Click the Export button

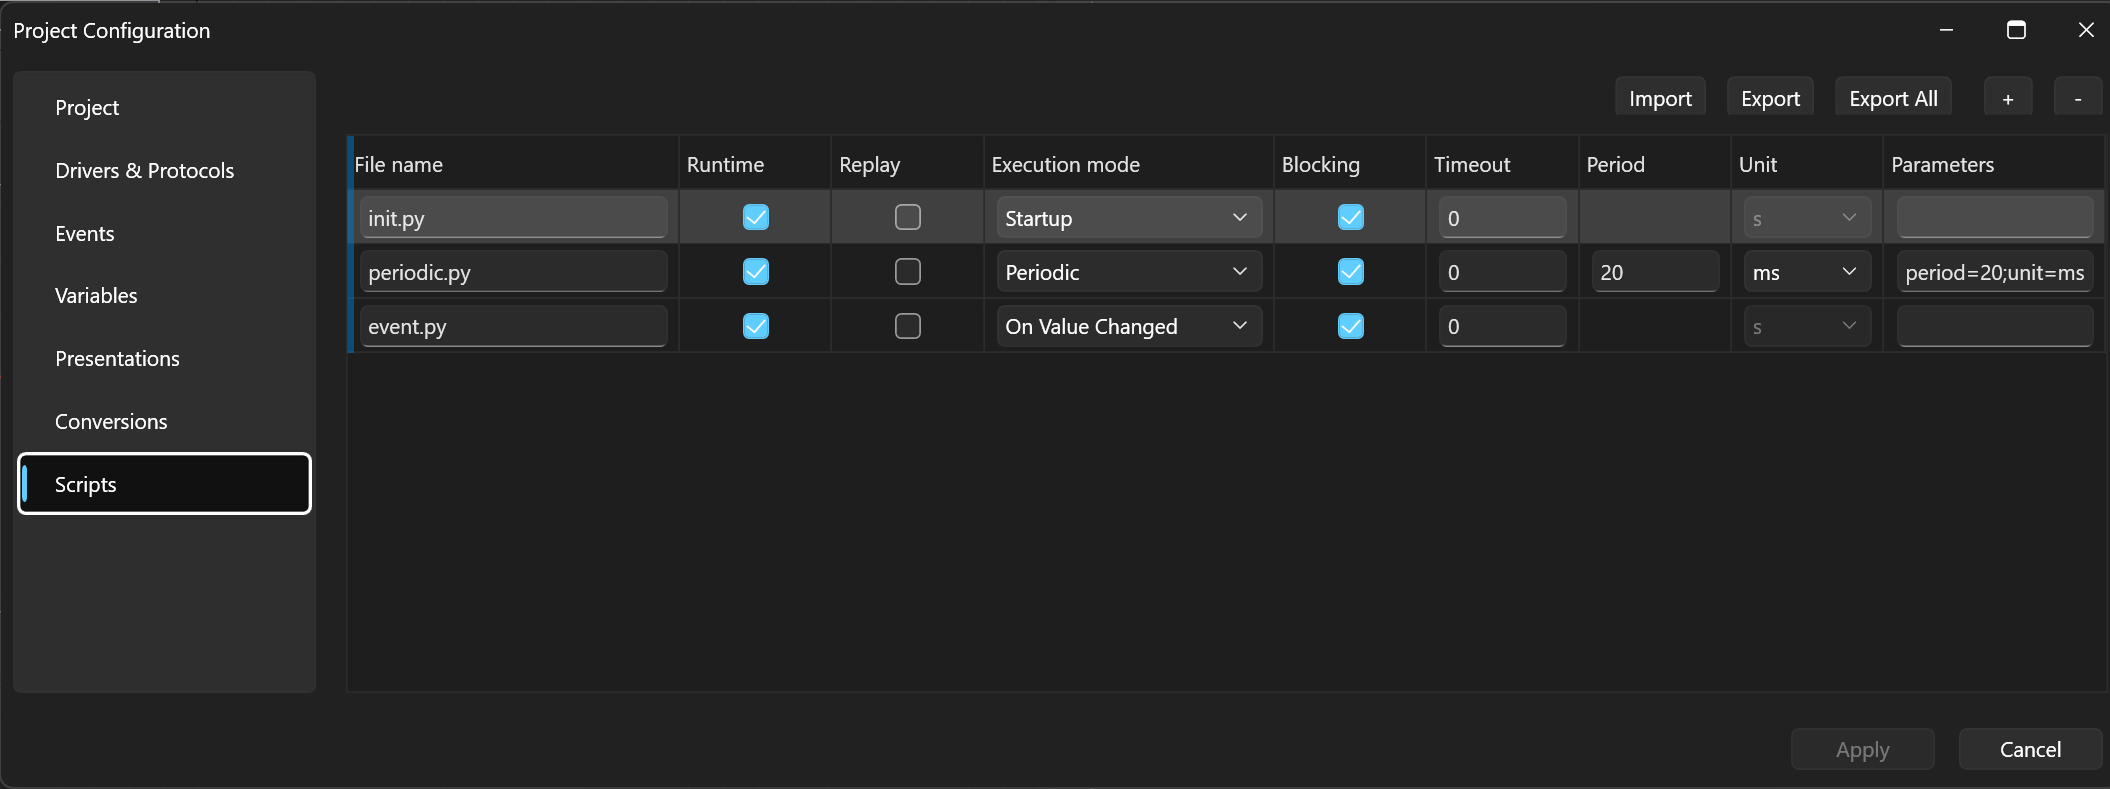(1770, 98)
